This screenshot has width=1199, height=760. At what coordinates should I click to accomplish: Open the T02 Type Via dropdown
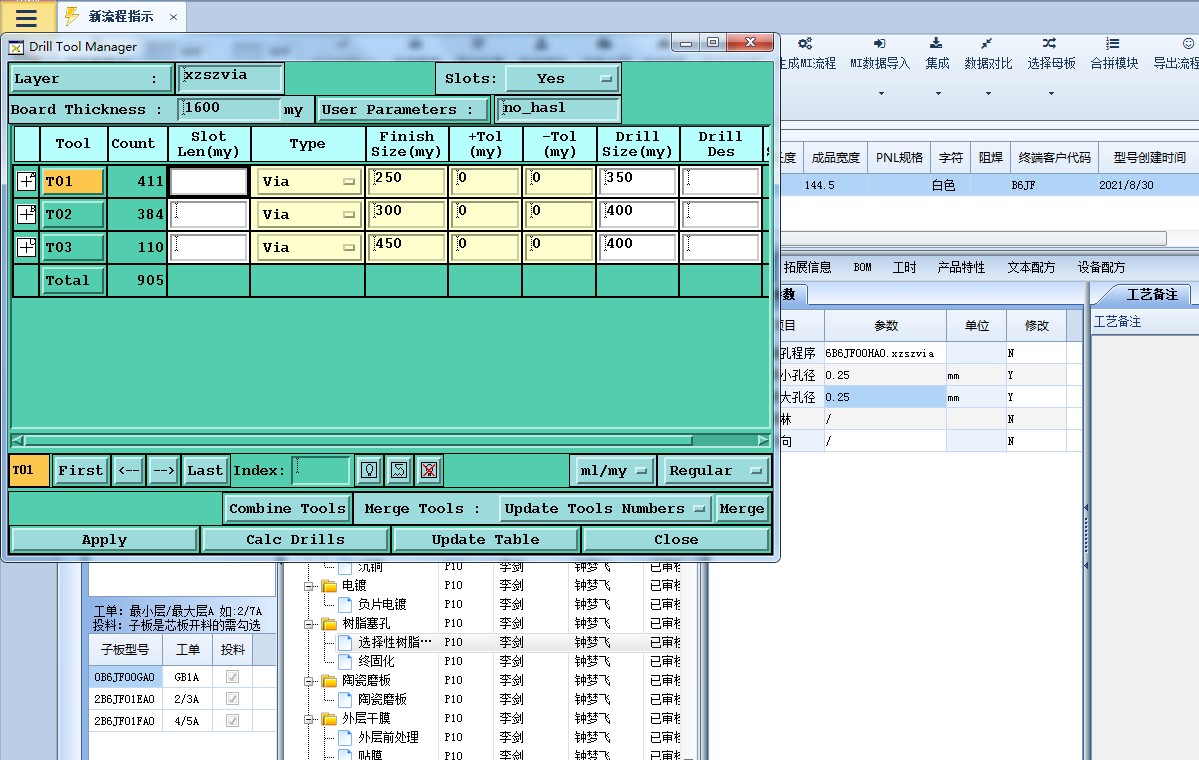click(x=308, y=214)
